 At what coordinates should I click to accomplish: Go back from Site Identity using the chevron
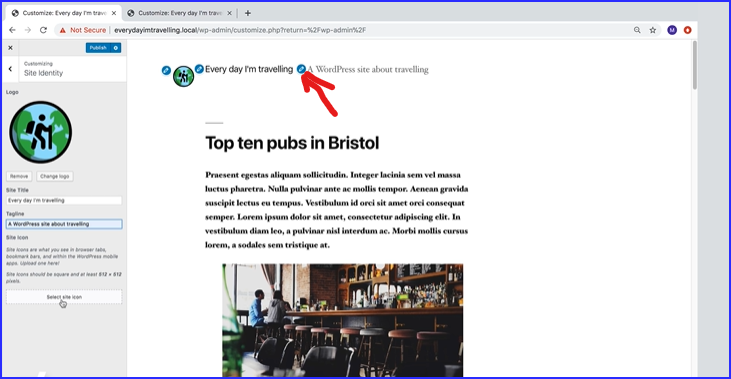[x=10, y=69]
